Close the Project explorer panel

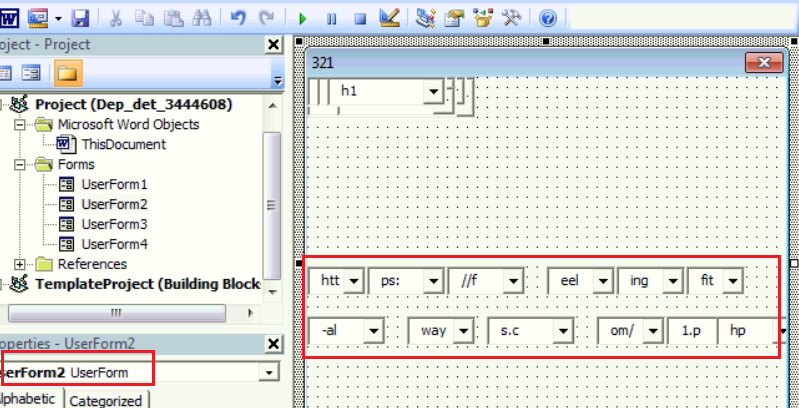pos(274,45)
